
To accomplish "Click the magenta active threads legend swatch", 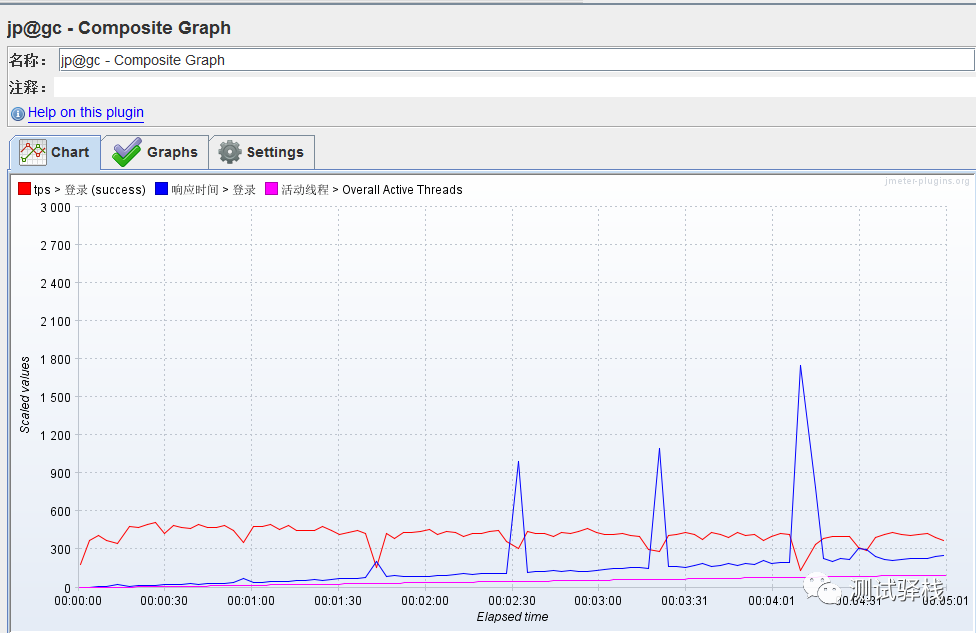I will click(271, 189).
